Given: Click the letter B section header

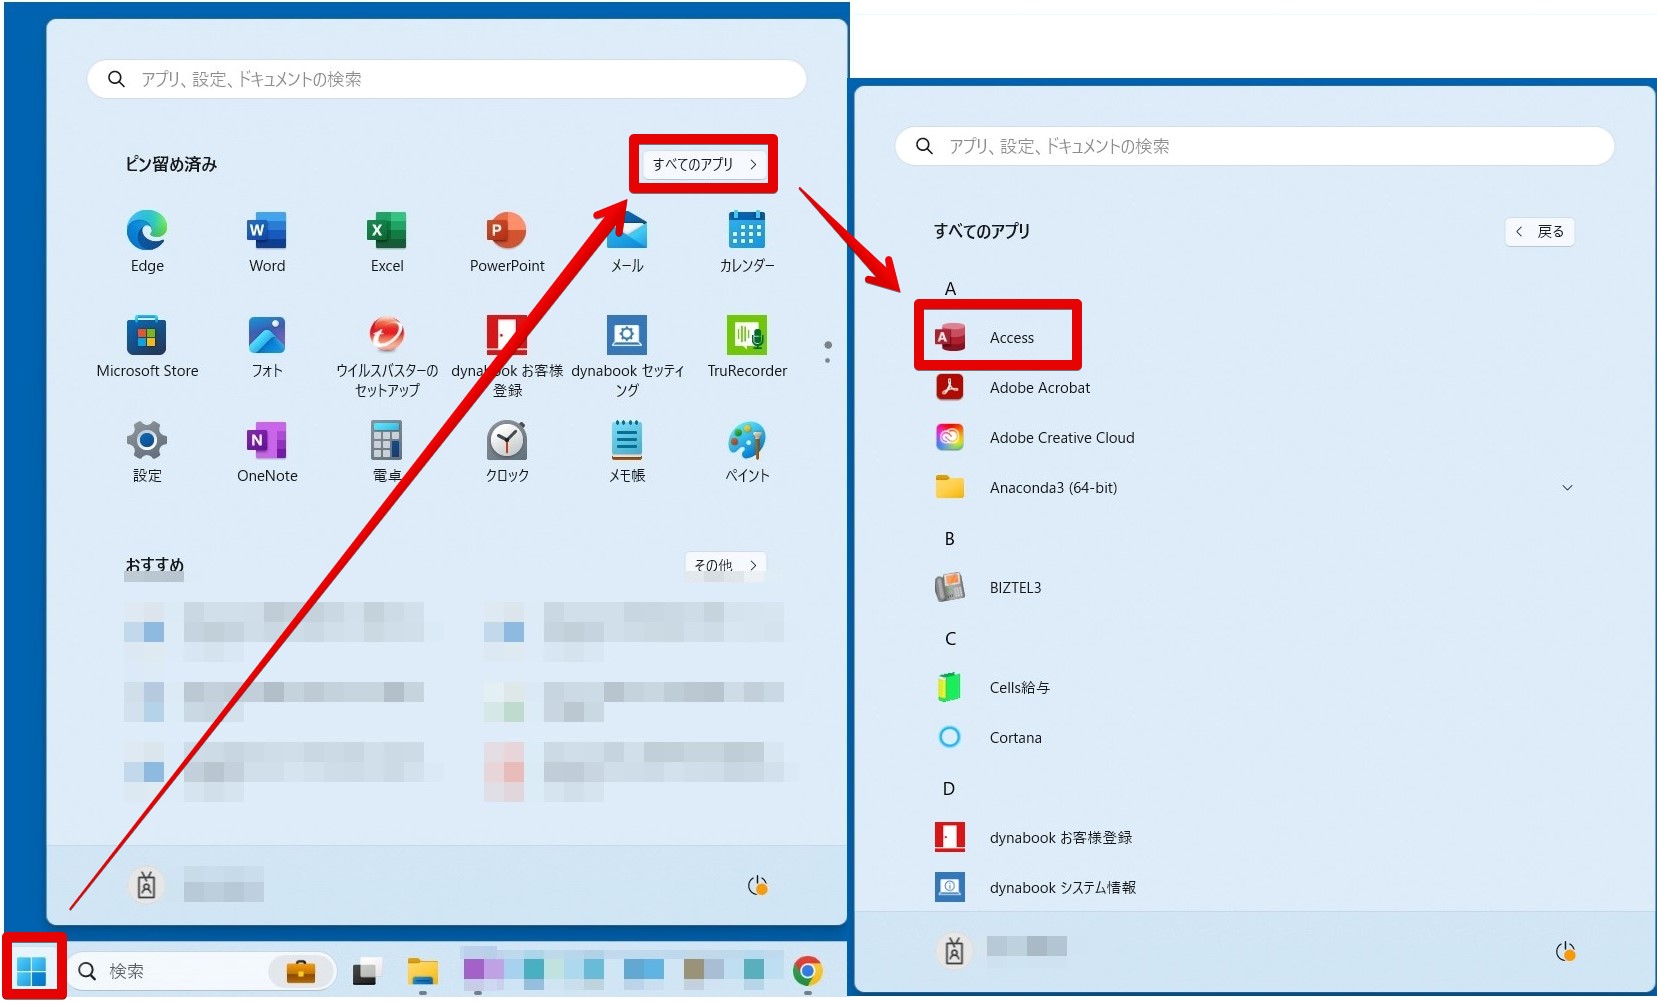Looking at the screenshot, I should click(x=950, y=539).
